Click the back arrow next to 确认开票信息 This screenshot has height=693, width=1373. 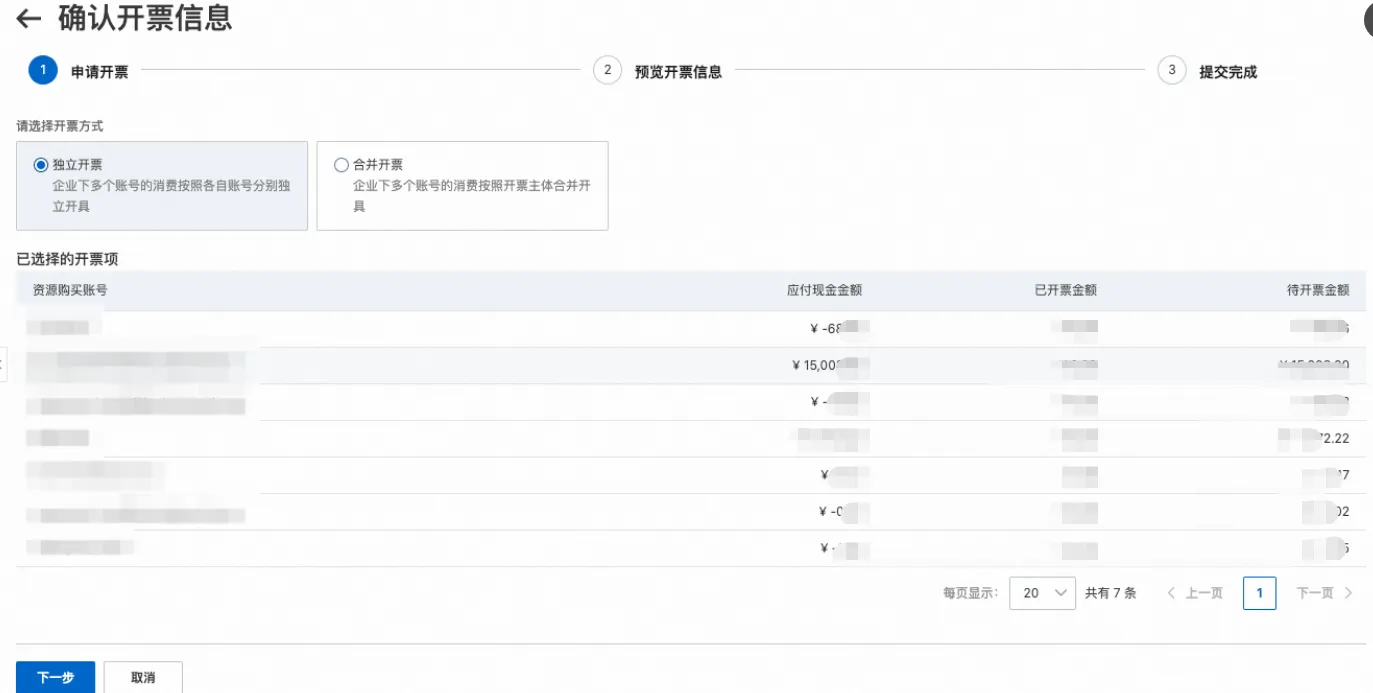click(x=27, y=16)
